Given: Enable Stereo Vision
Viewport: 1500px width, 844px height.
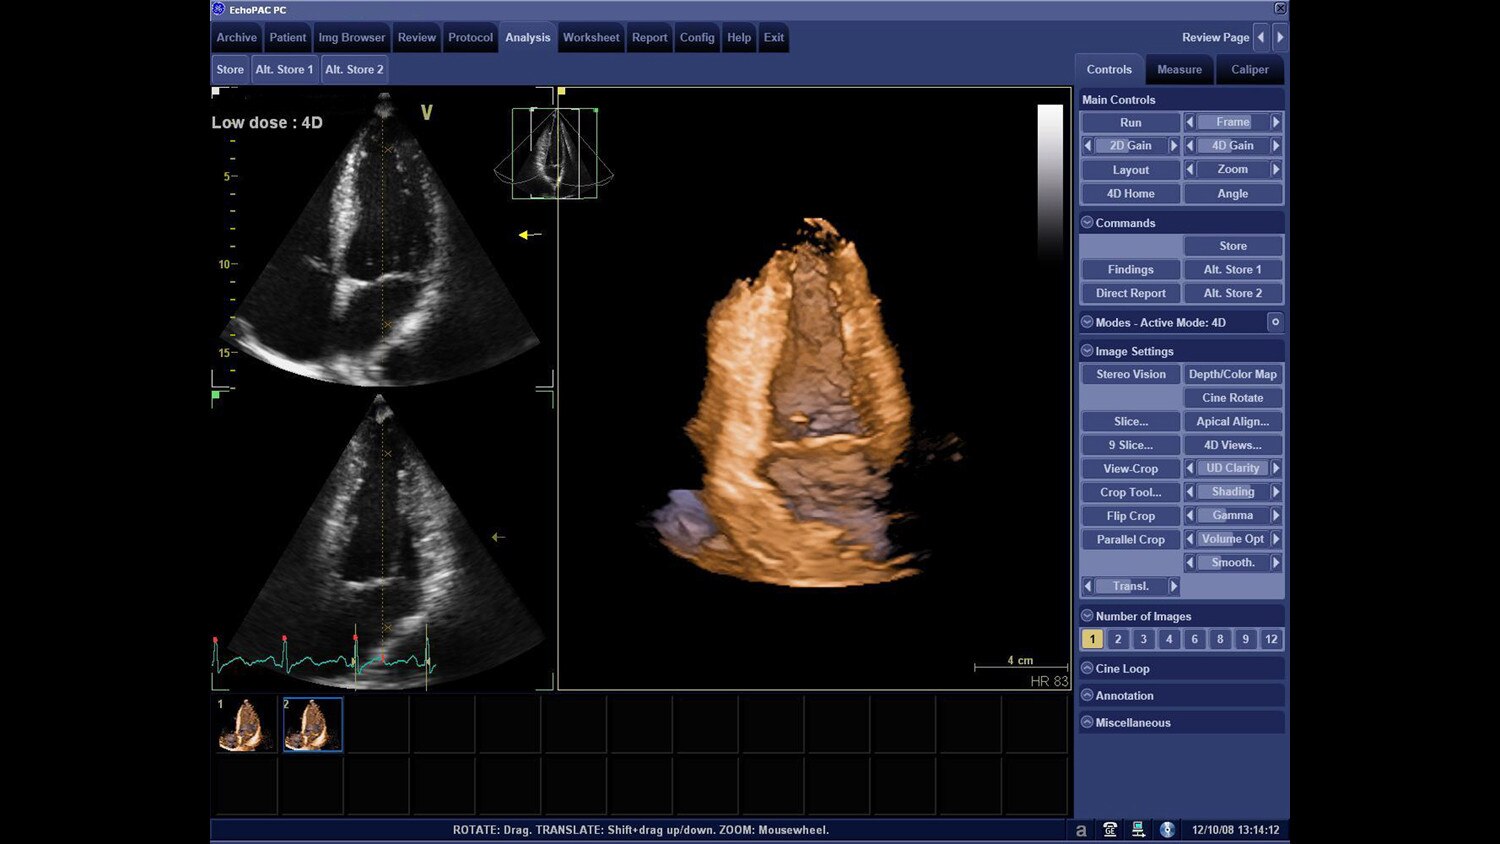Looking at the screenshot, I should click(x=1129, y=373).
